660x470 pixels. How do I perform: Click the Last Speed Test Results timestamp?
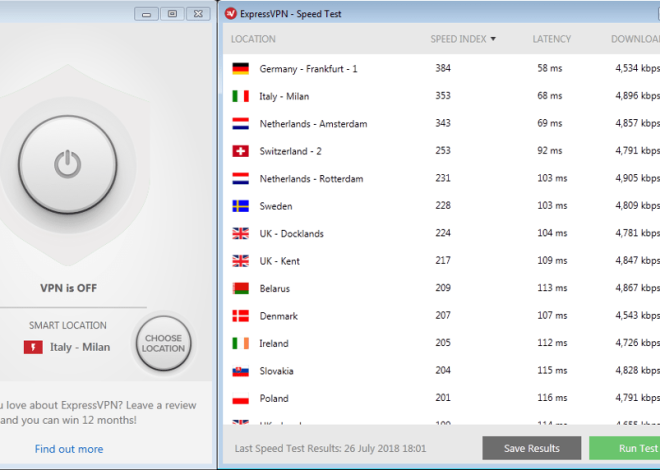click(330, 449)
